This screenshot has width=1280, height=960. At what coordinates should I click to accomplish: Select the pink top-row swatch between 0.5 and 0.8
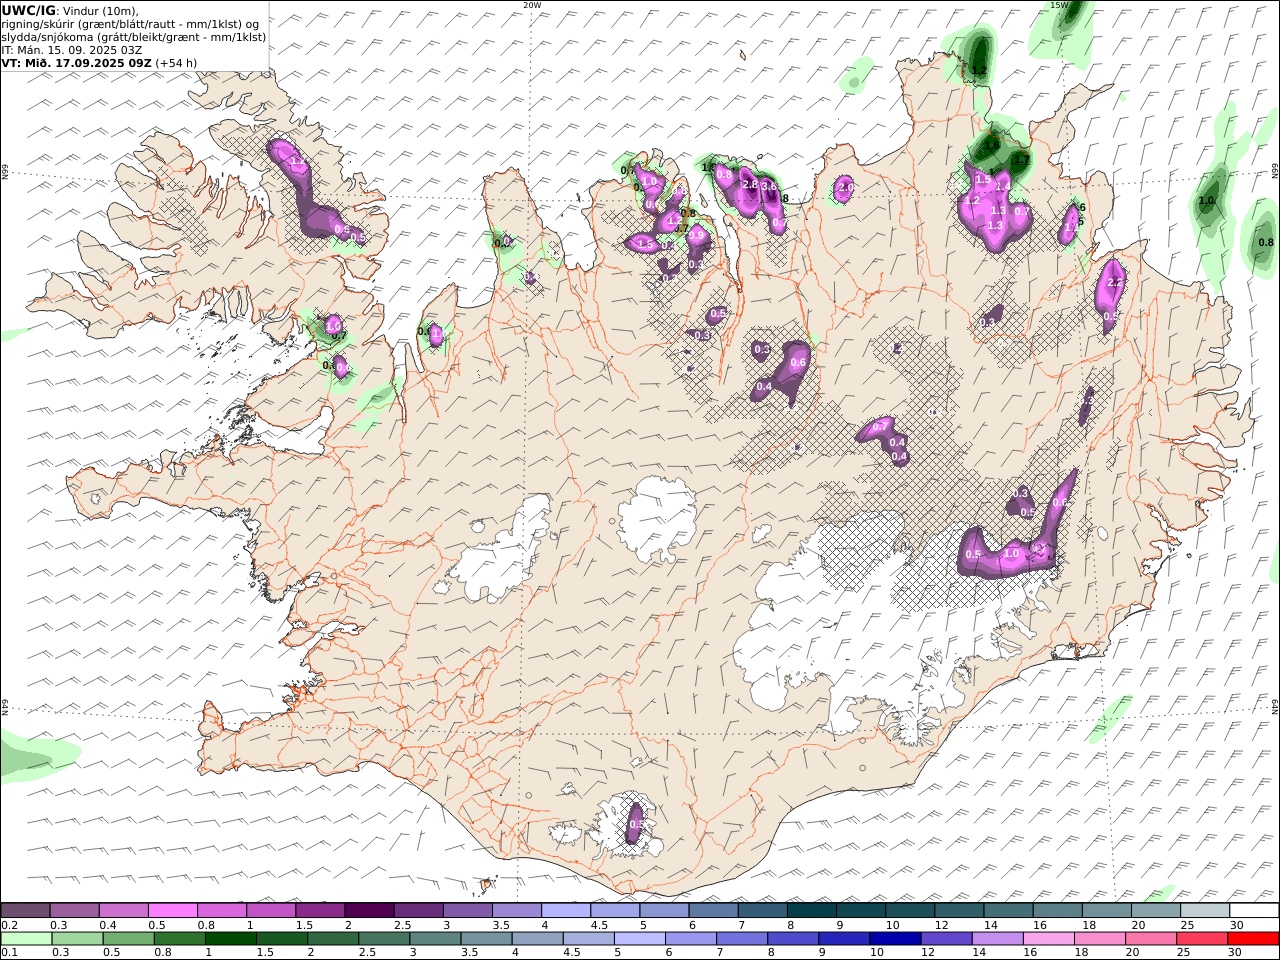point(173,910)
